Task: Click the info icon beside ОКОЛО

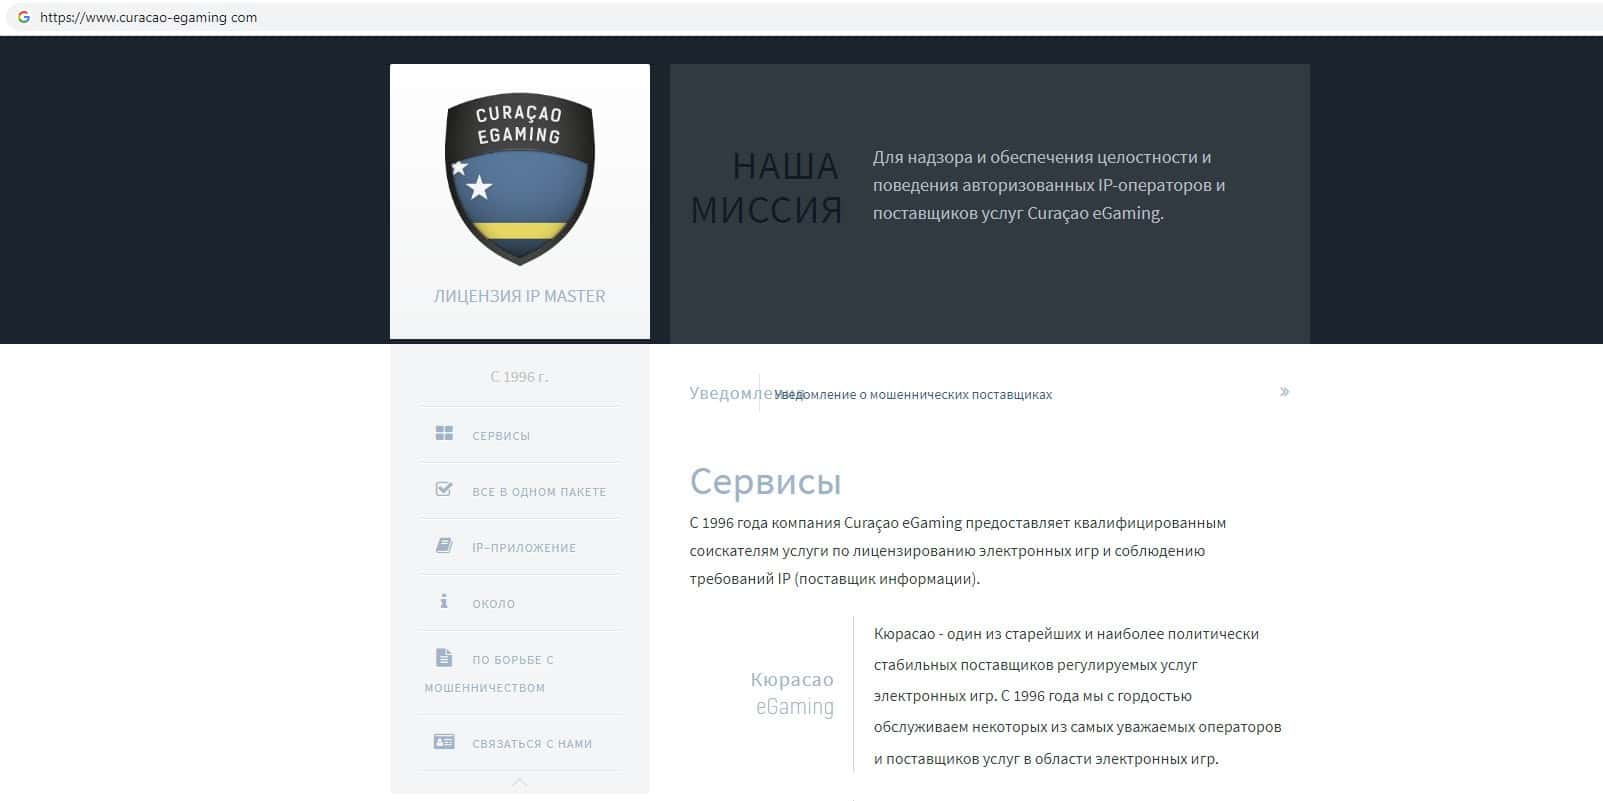Action: [444, 601]
